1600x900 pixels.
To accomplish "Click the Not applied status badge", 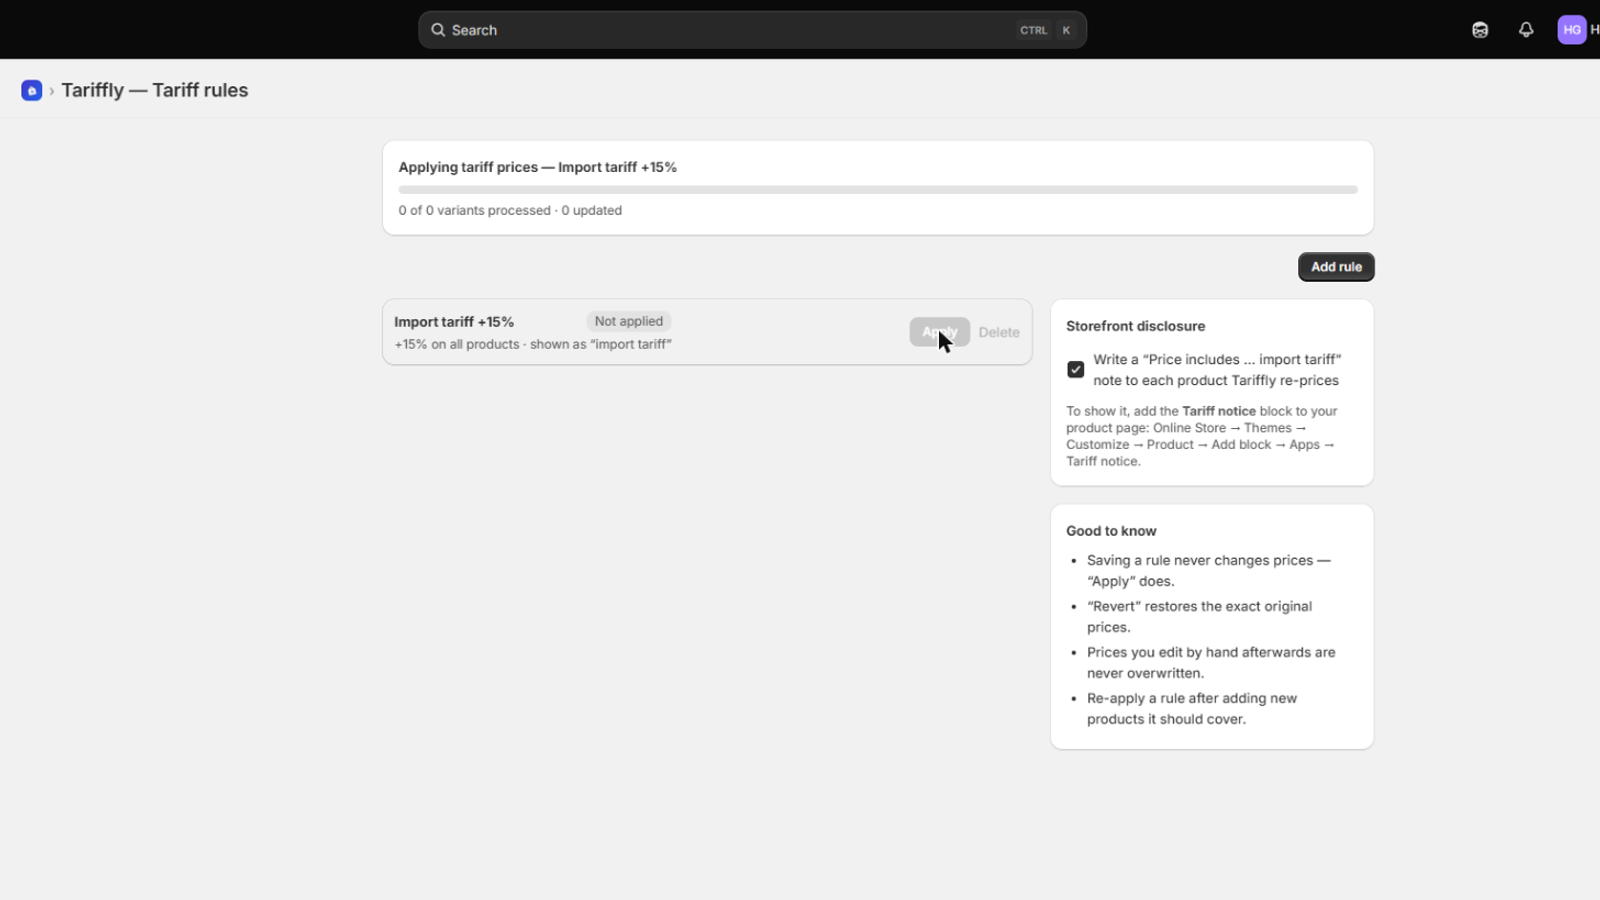I will (628, 321).
